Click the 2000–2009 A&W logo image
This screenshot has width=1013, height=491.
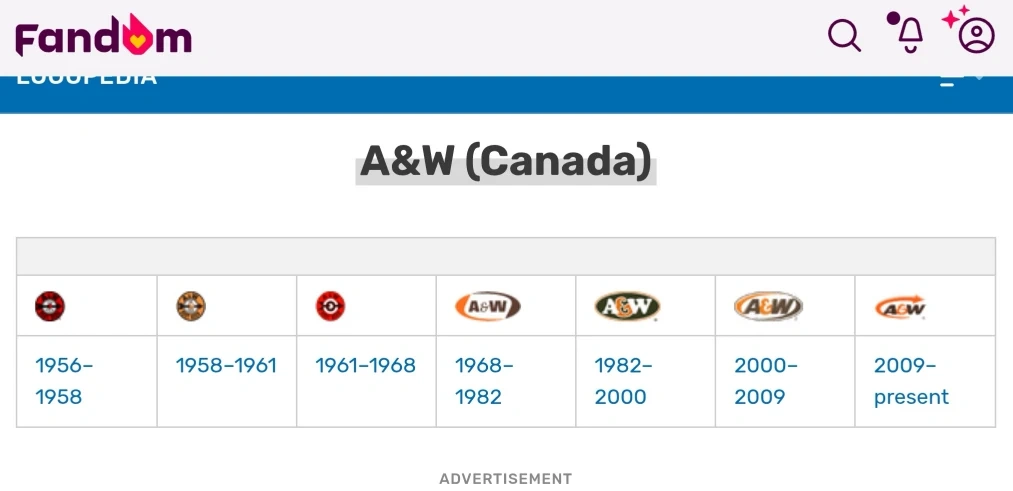[768, 306]
